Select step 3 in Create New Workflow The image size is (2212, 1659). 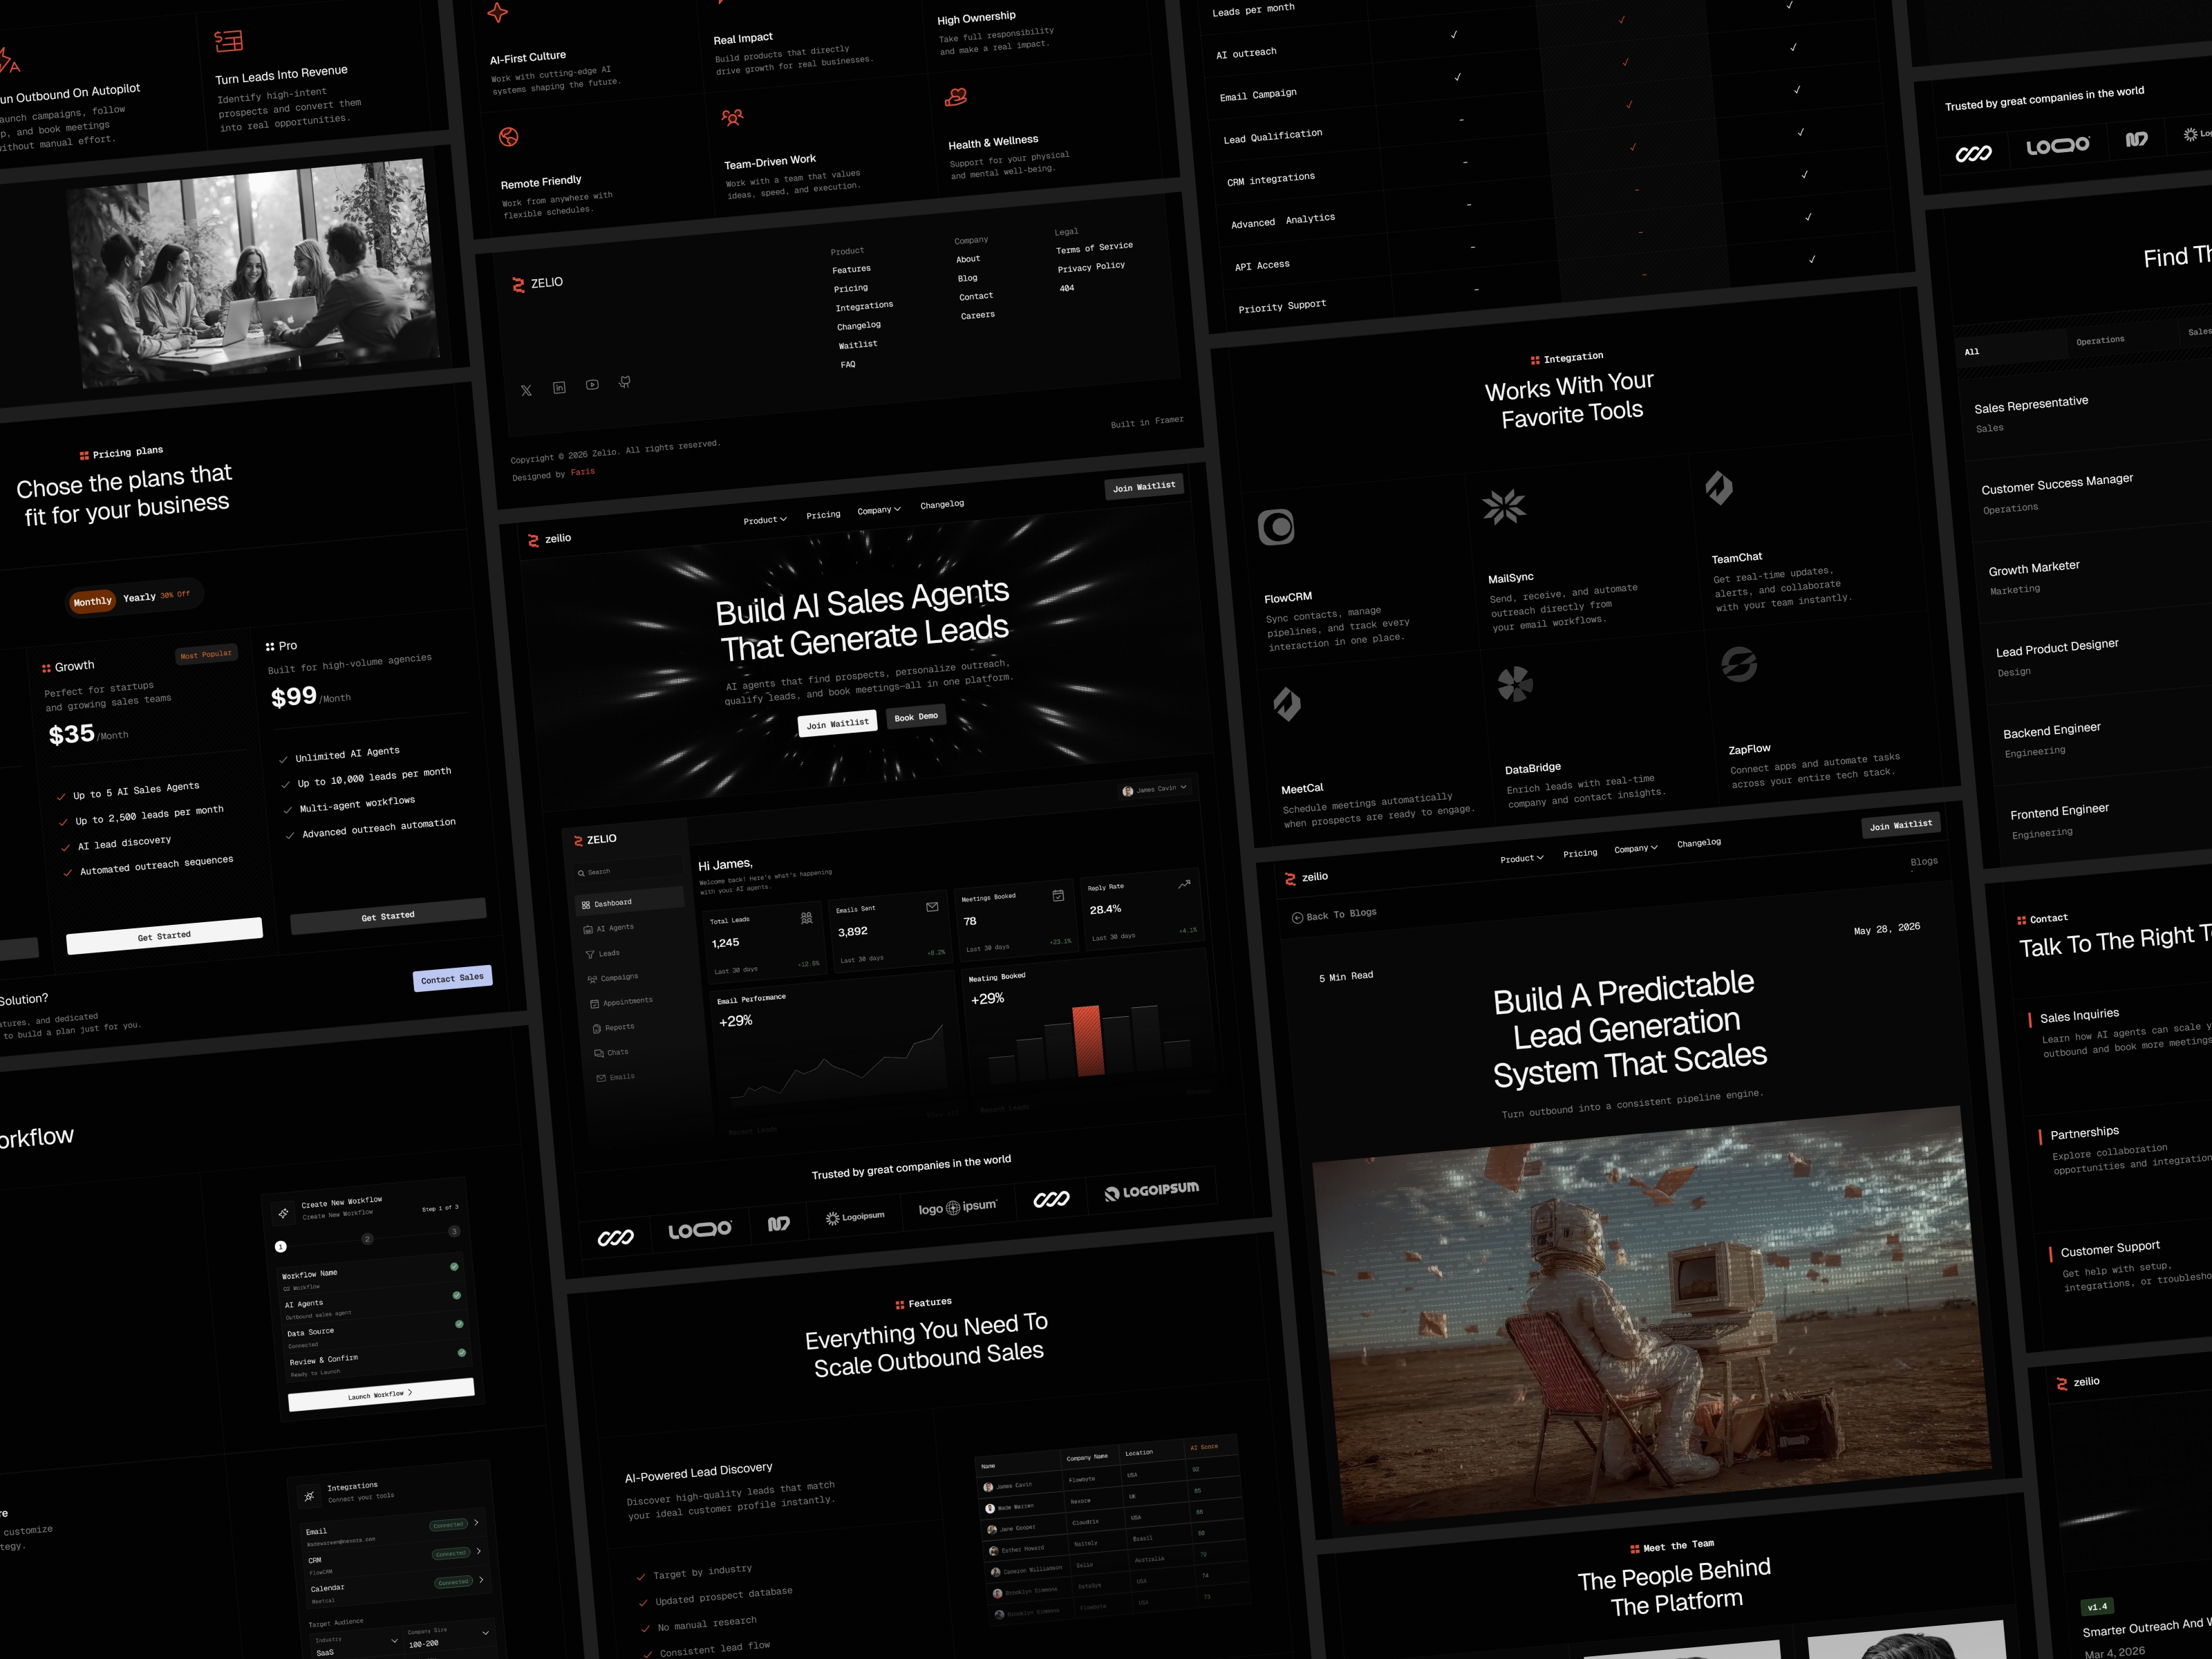pos(454,1231)
